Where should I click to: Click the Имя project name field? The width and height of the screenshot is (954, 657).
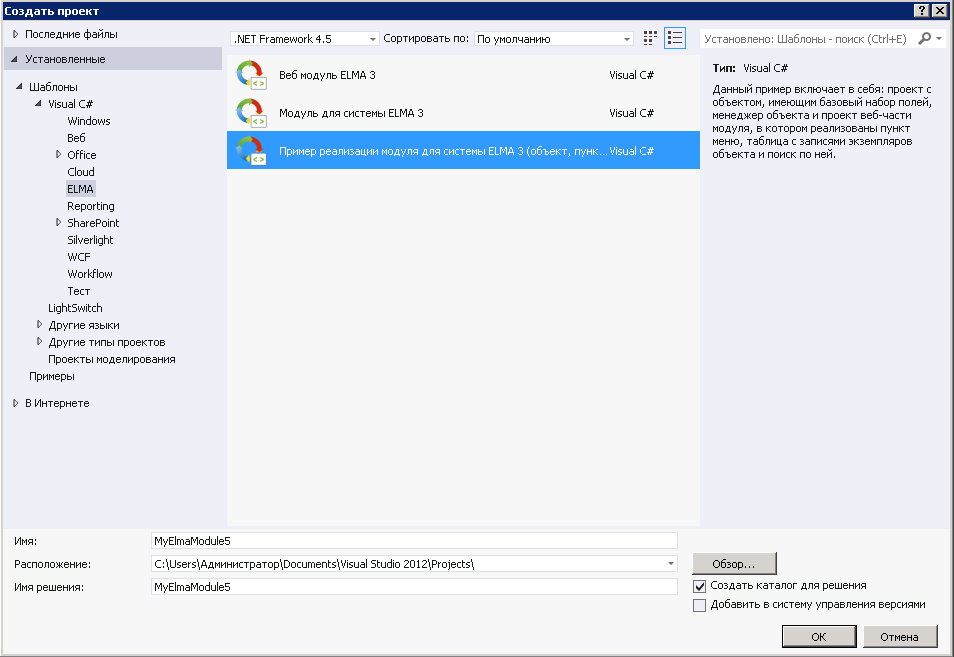[413, 541]
